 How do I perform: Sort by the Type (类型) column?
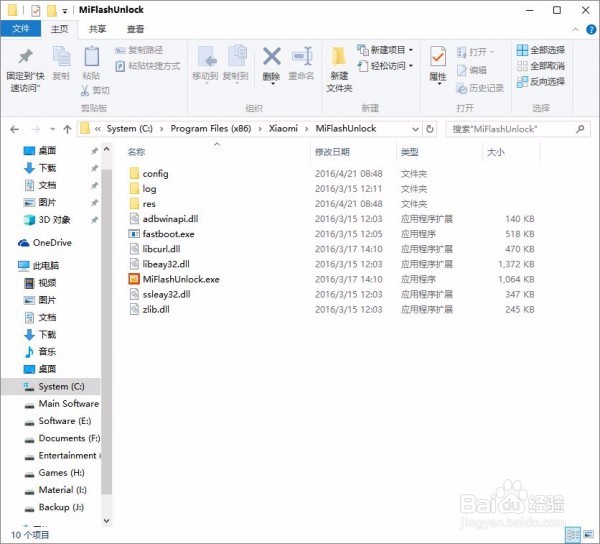pyautogui.click(x=409, y=152)
